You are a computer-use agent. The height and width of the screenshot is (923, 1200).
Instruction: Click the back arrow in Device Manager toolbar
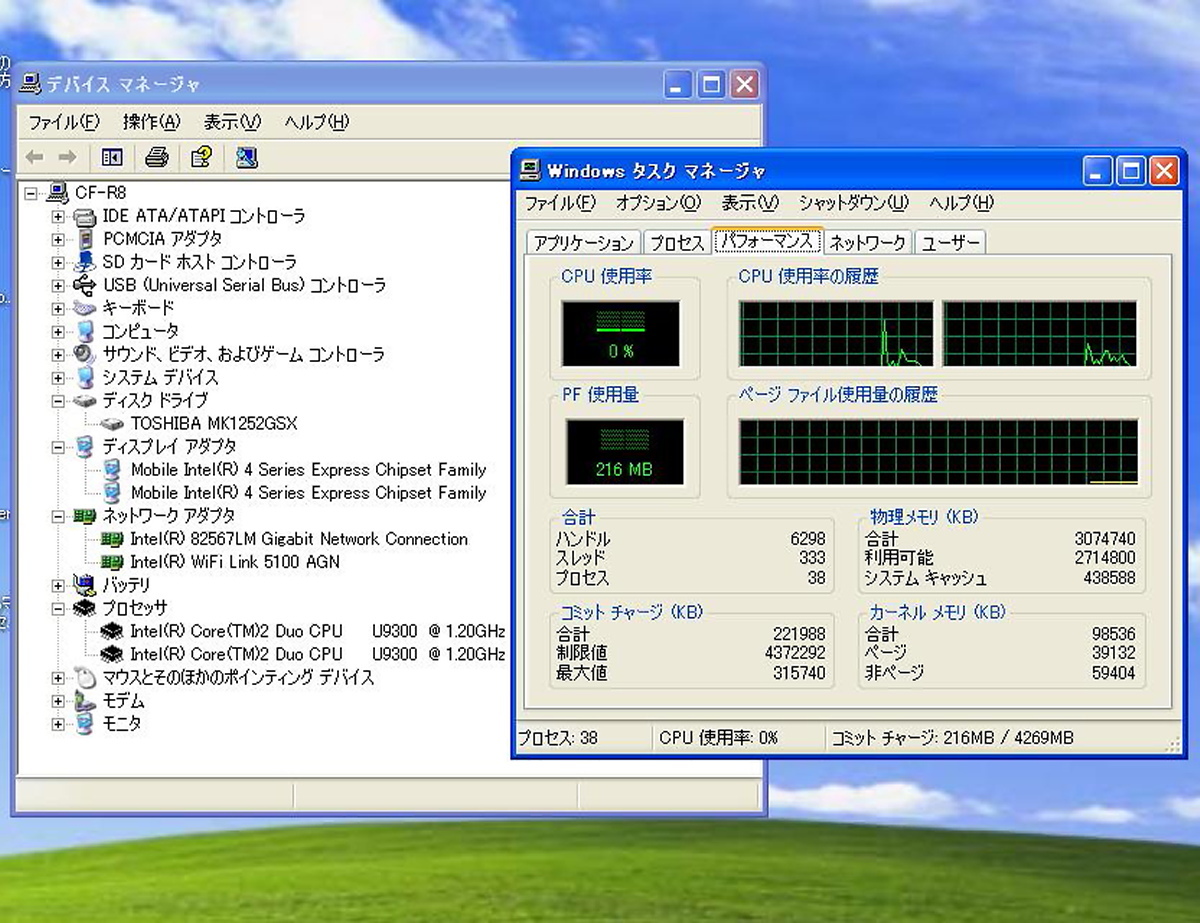click(x=34, y=157)
